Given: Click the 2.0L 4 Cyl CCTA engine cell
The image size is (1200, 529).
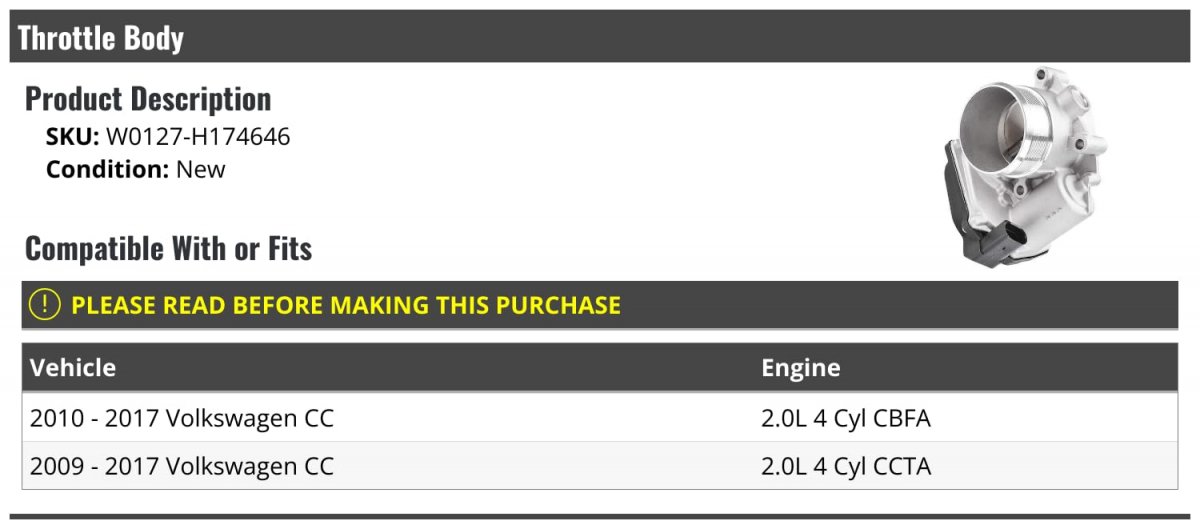Looking at the screenshot, I should (x=846, y=466).
